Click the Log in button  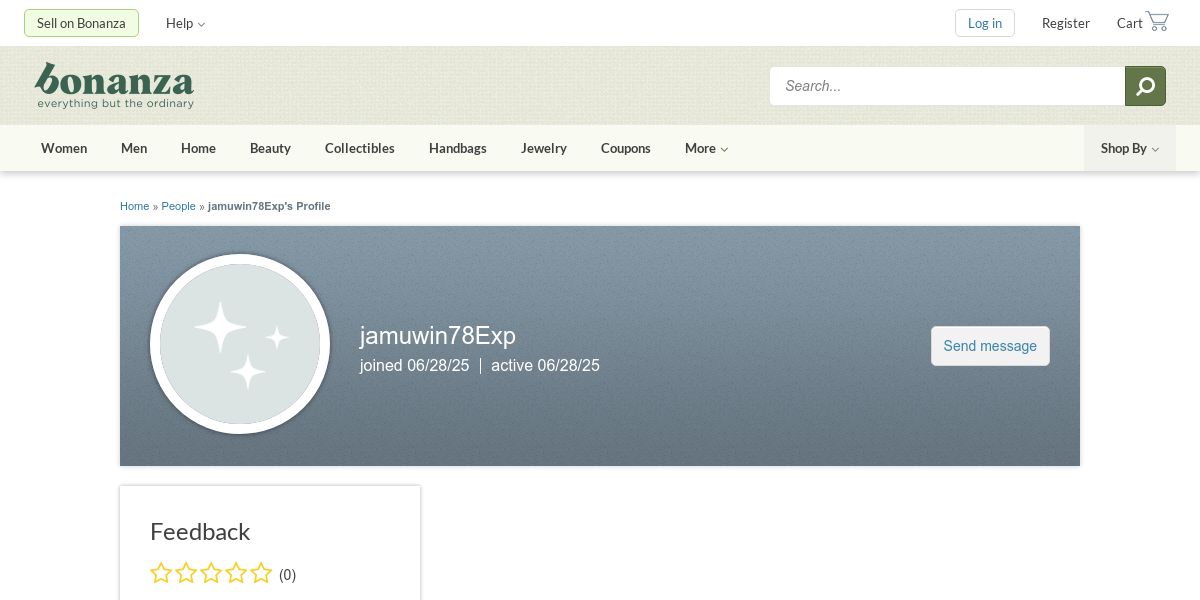(x=985, y=23)
